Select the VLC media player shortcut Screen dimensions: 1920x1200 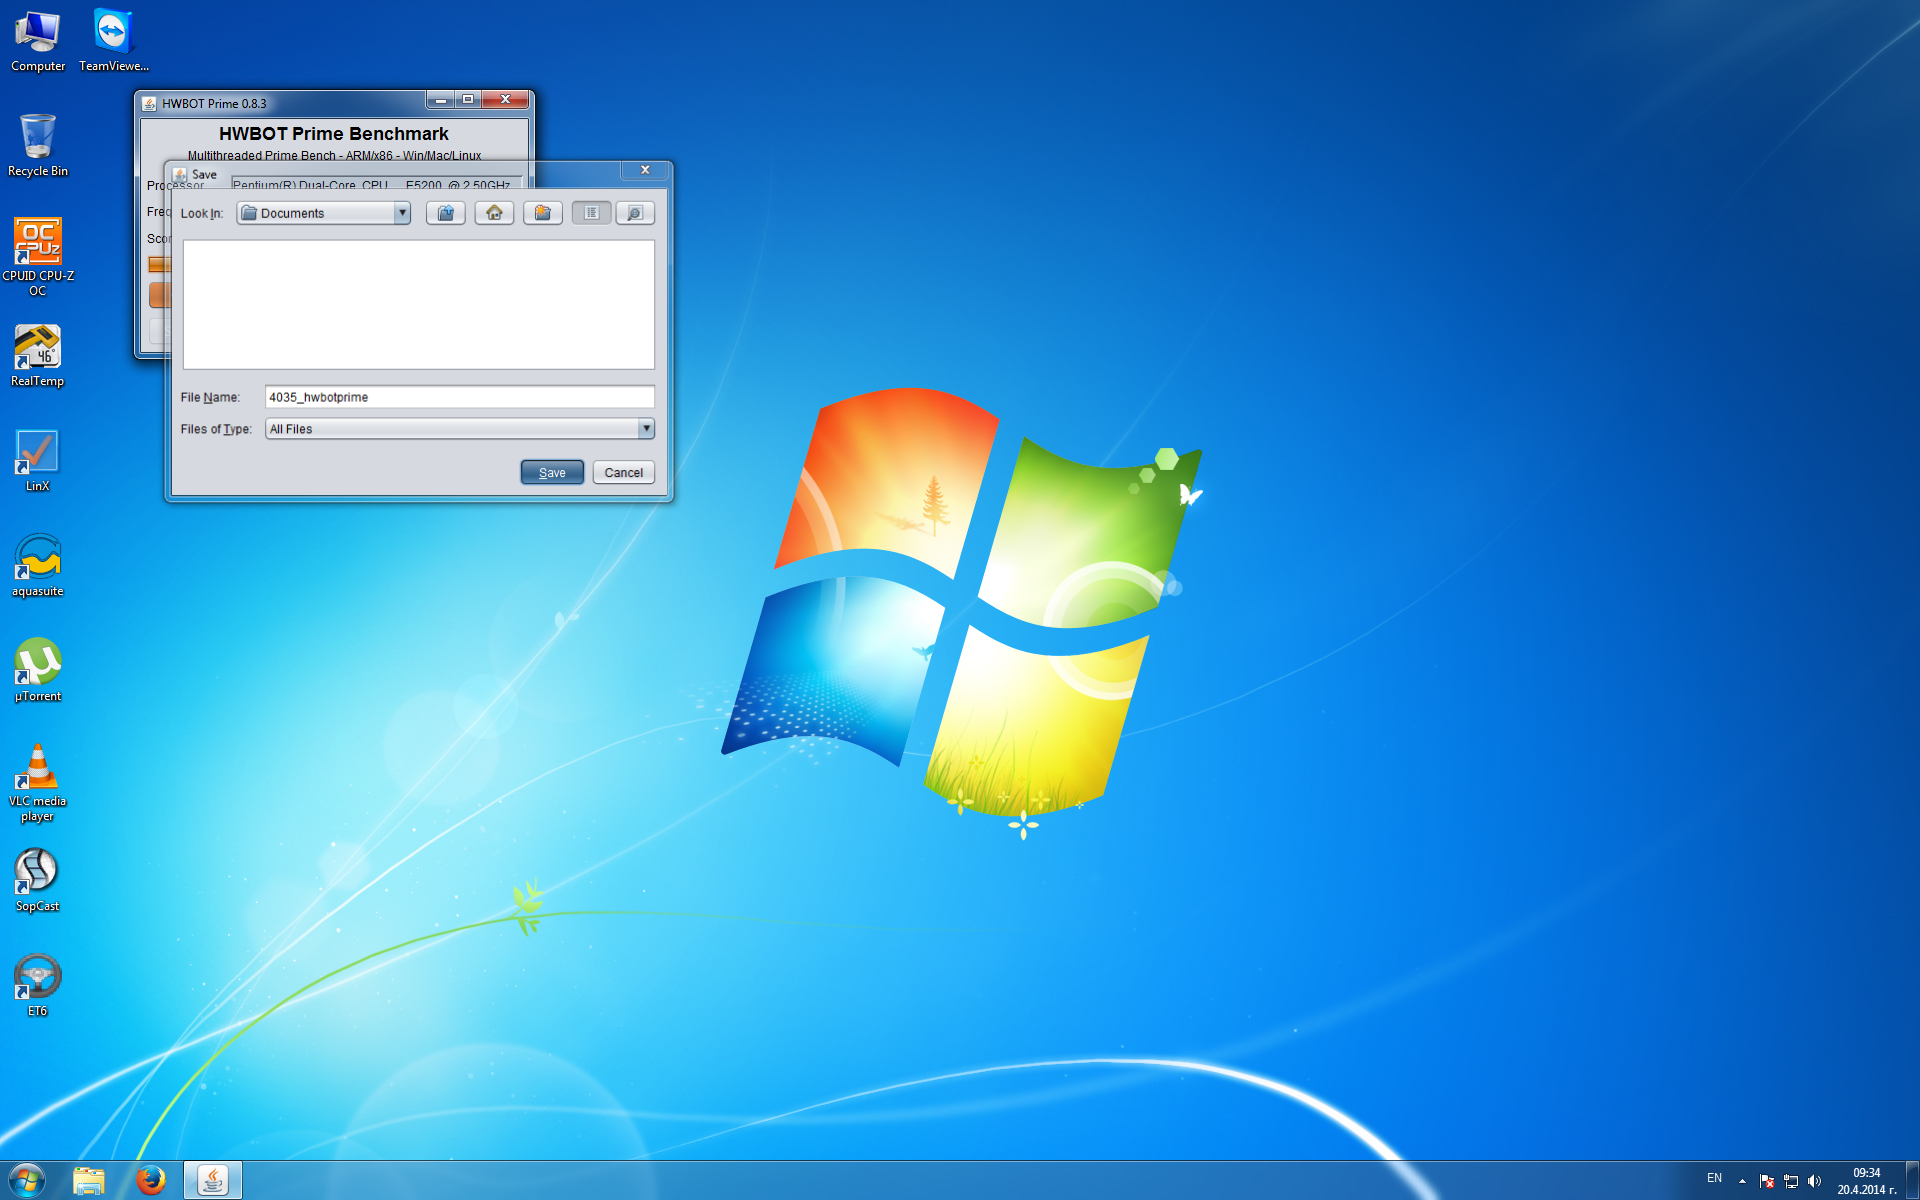click(38, 783)
